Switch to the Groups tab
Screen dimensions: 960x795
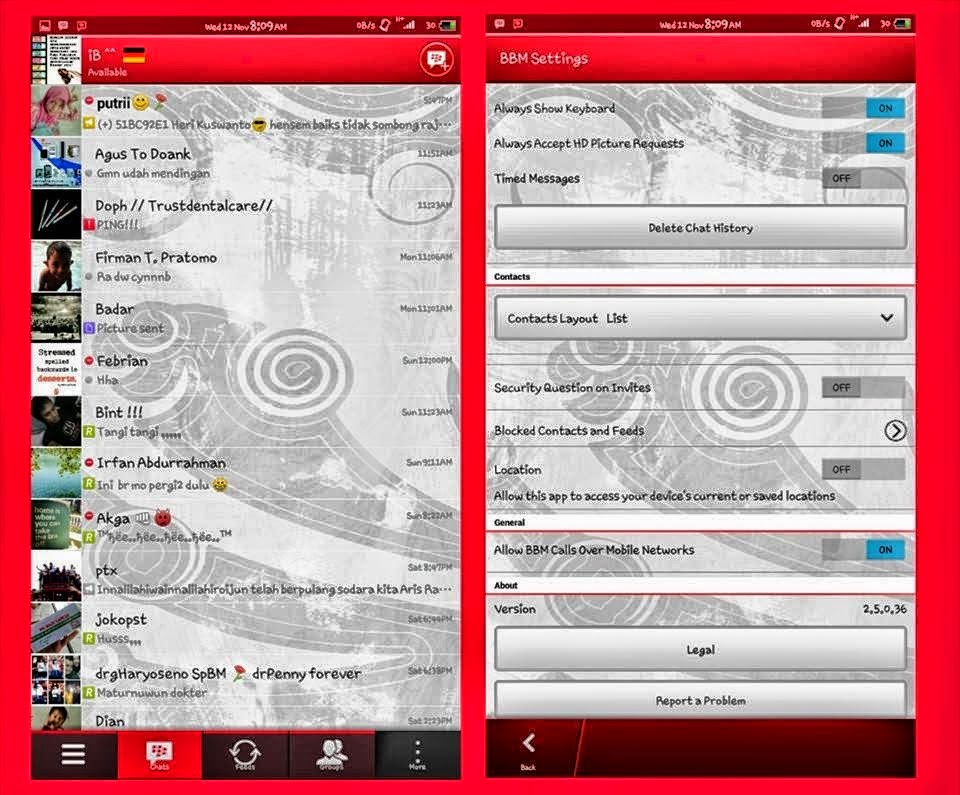point(331,755)
